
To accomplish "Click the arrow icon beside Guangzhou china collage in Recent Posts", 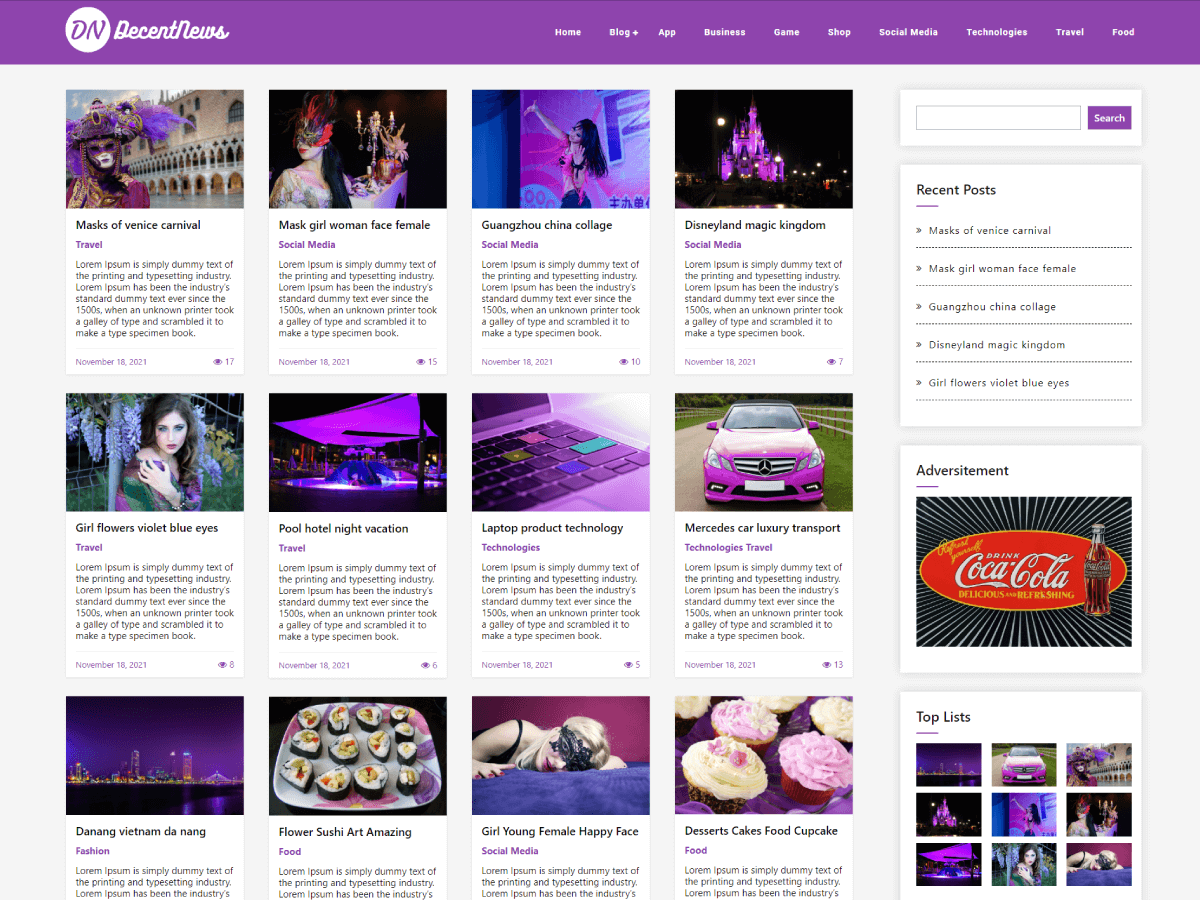I will (x=918, y=307).
